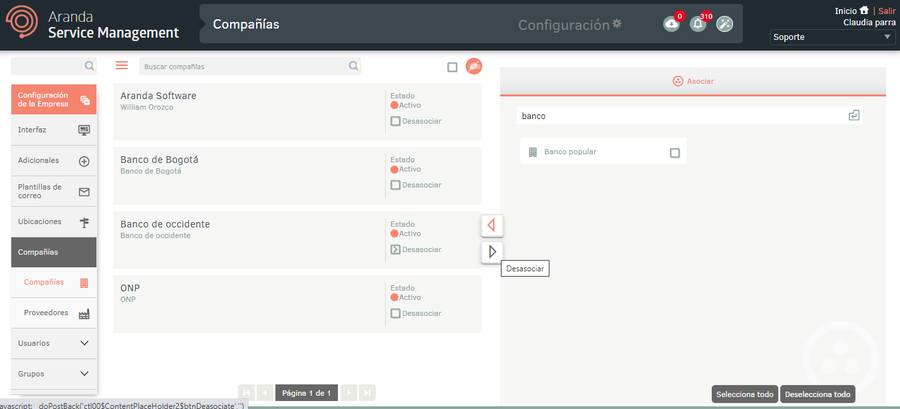This screenshot has width=900, height=409.
Task: Click the Asociar circle icon
Action: tap(678, 81)
